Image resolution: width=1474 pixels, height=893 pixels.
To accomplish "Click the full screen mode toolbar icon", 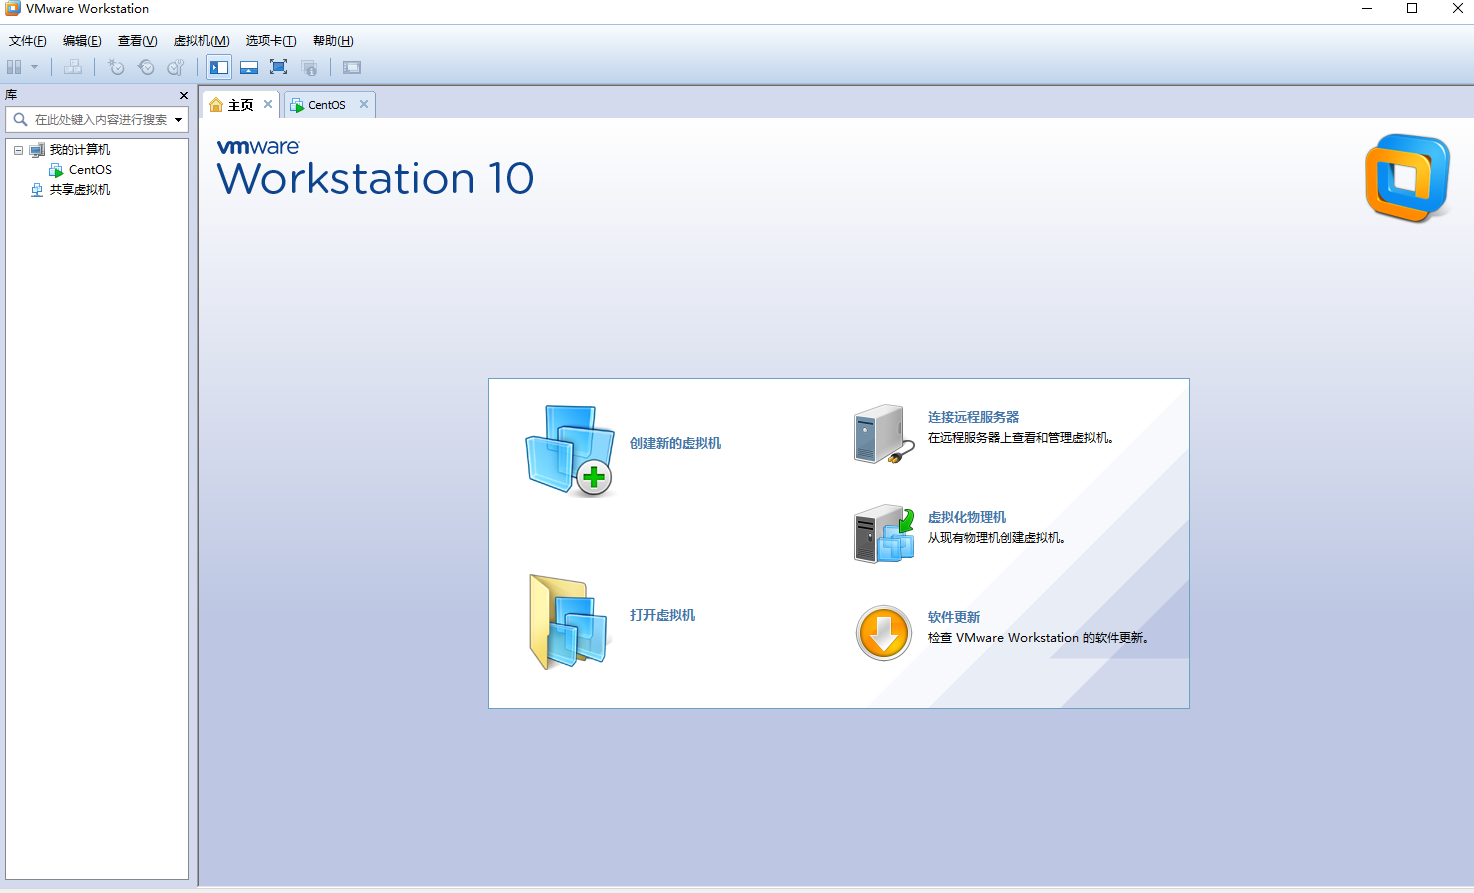I will point(279,67).
